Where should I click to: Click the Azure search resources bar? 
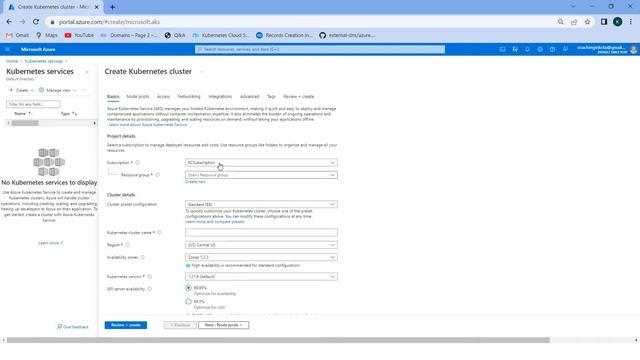(x=320, y=49)
